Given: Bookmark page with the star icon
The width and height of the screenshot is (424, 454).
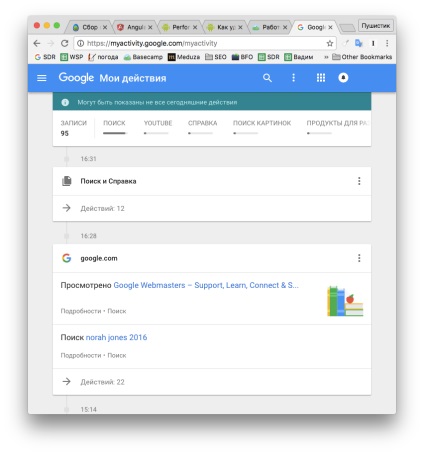Looking at the screenshot, I should click(330, 43).
